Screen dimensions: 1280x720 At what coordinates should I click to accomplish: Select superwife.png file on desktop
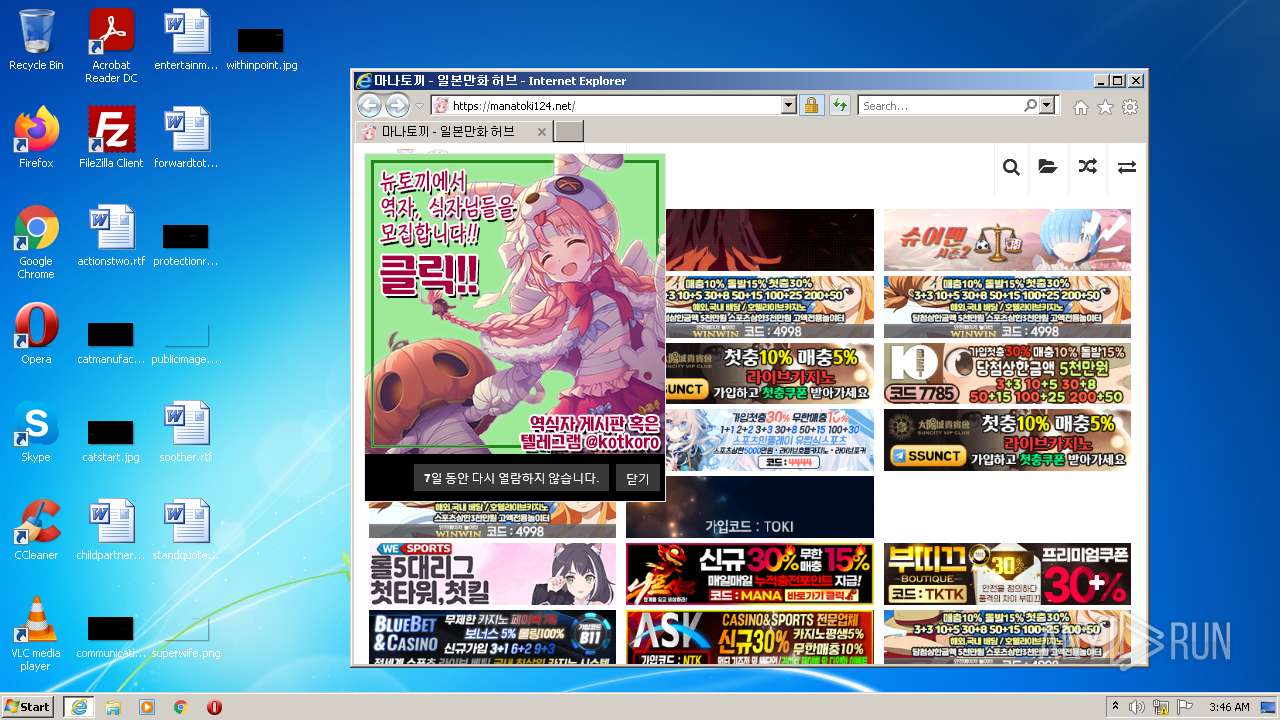coord(186,634)
